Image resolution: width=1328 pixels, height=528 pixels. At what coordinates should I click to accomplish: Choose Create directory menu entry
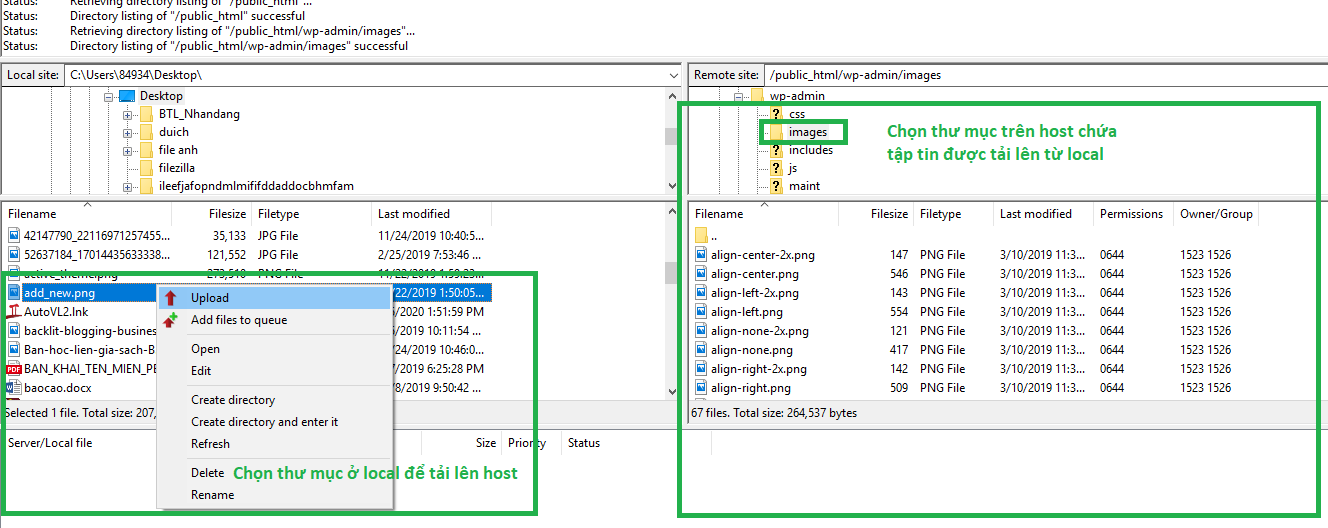pyautogui.click(x=275, y=400)
